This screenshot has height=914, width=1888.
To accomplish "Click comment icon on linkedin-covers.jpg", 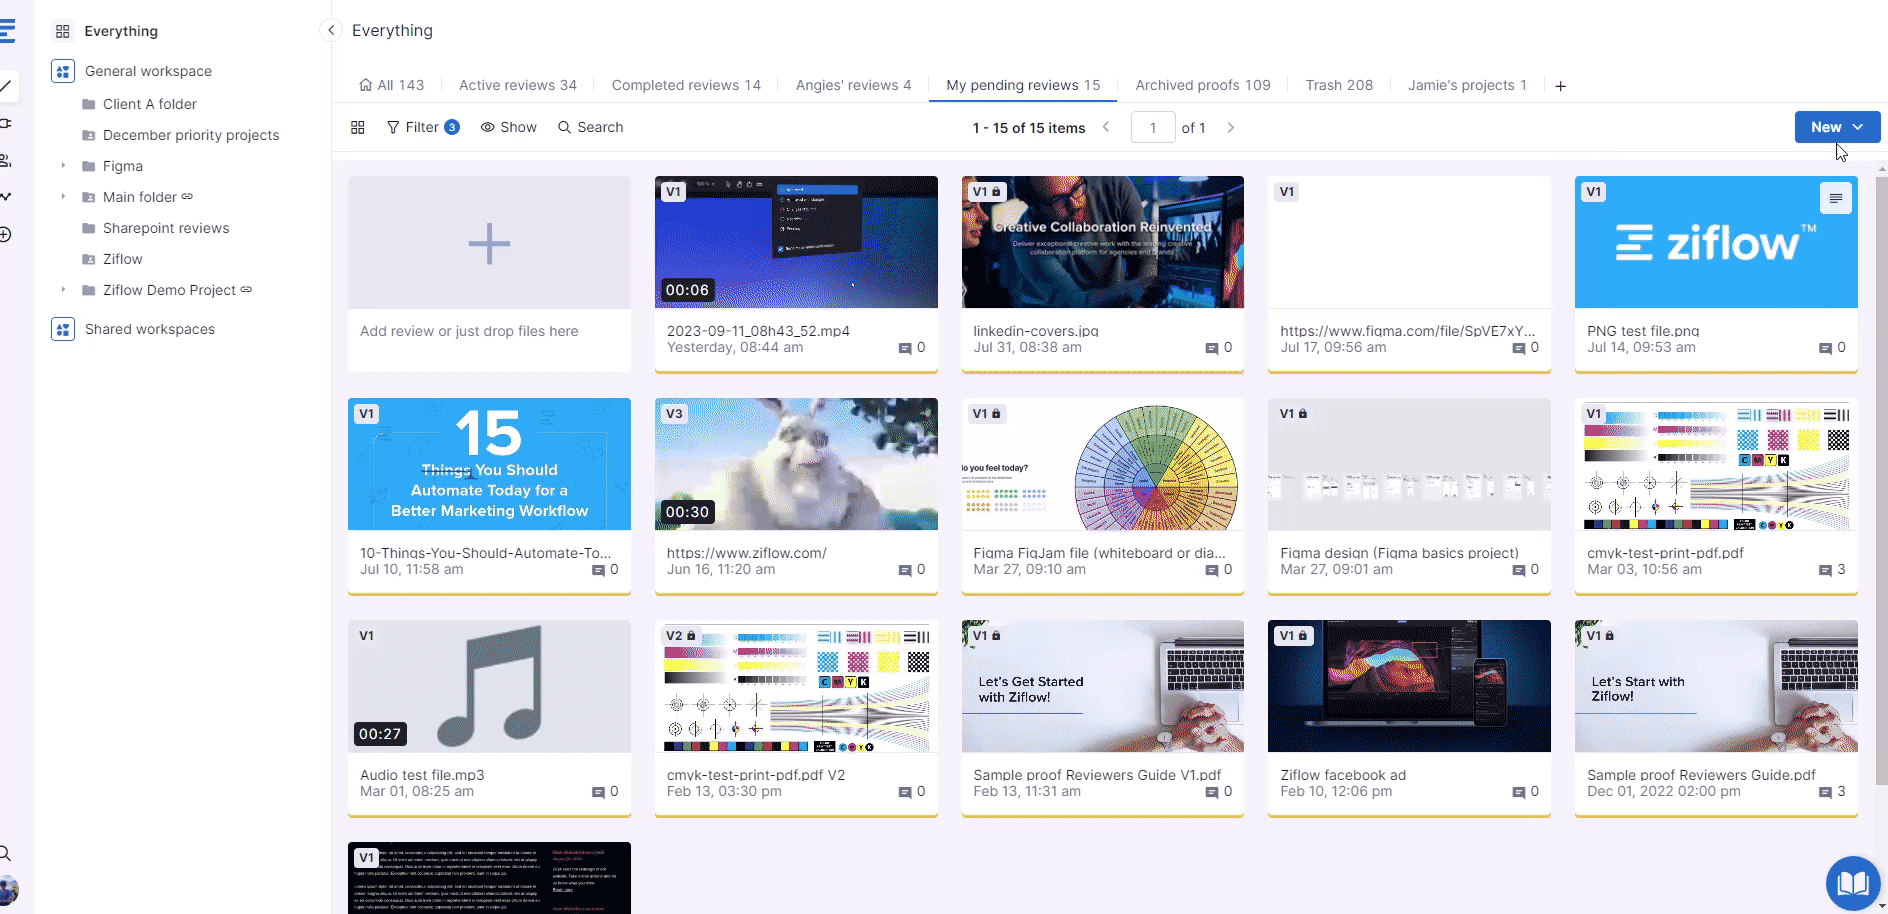I will coord(1212,348).
